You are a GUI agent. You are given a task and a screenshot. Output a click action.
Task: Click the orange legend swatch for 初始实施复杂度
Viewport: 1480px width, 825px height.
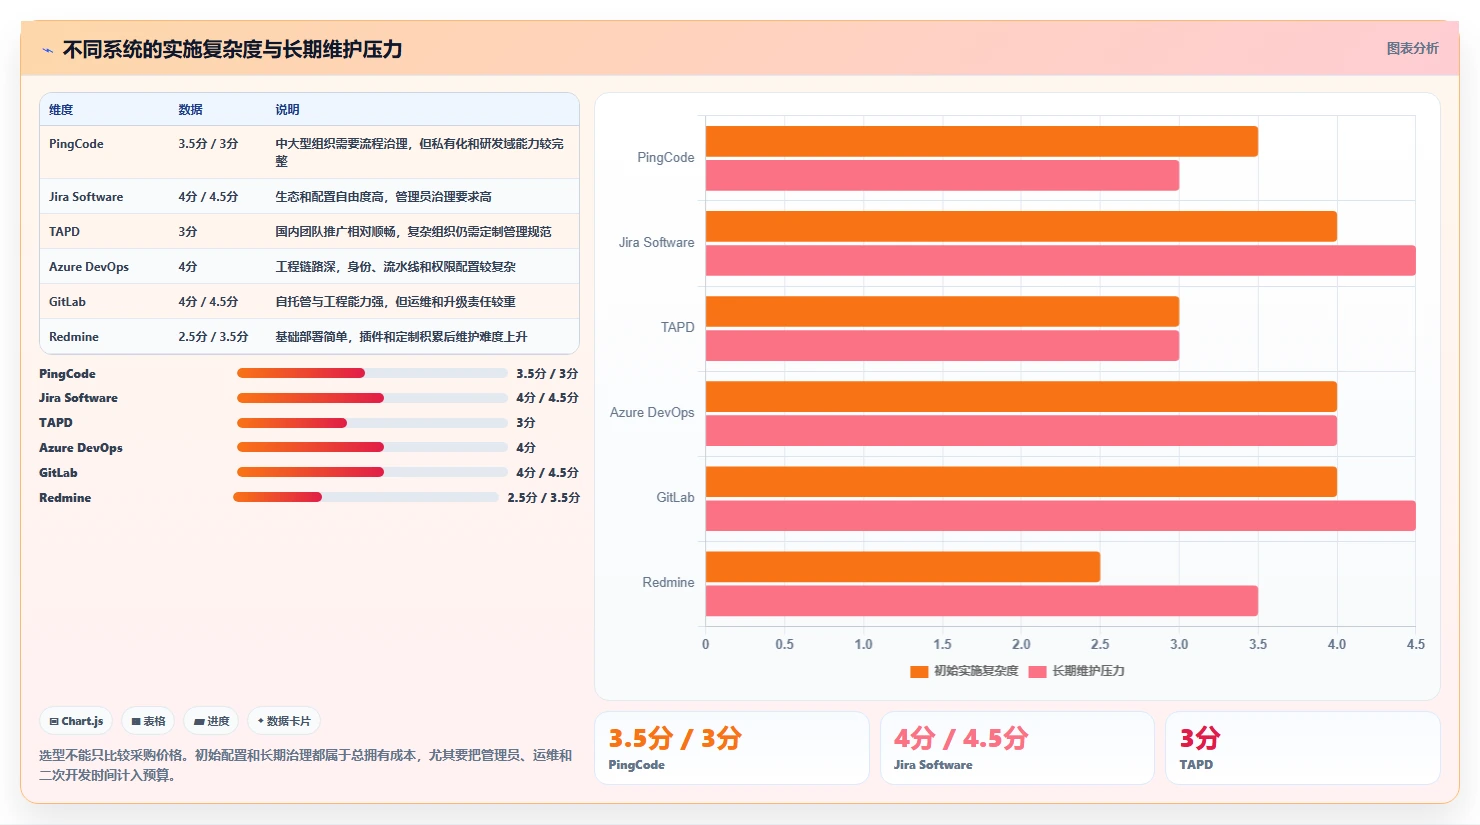point(919,671)
